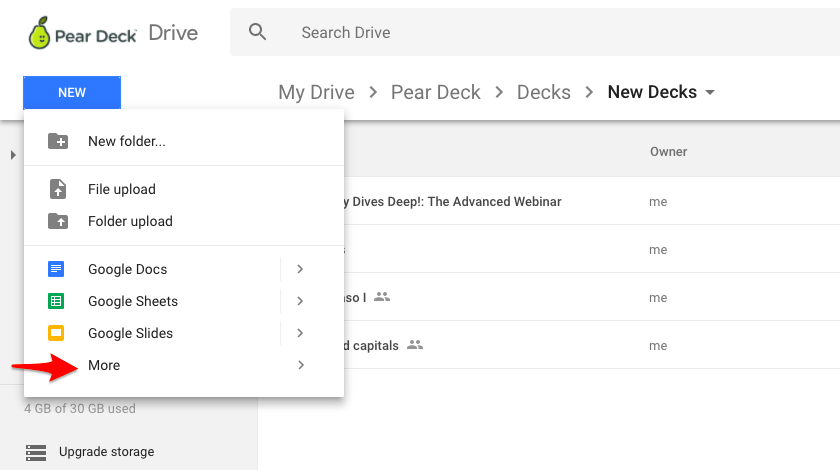Click the blue NEW button
This screenshot has width=840, height=470.
(72, 93)
